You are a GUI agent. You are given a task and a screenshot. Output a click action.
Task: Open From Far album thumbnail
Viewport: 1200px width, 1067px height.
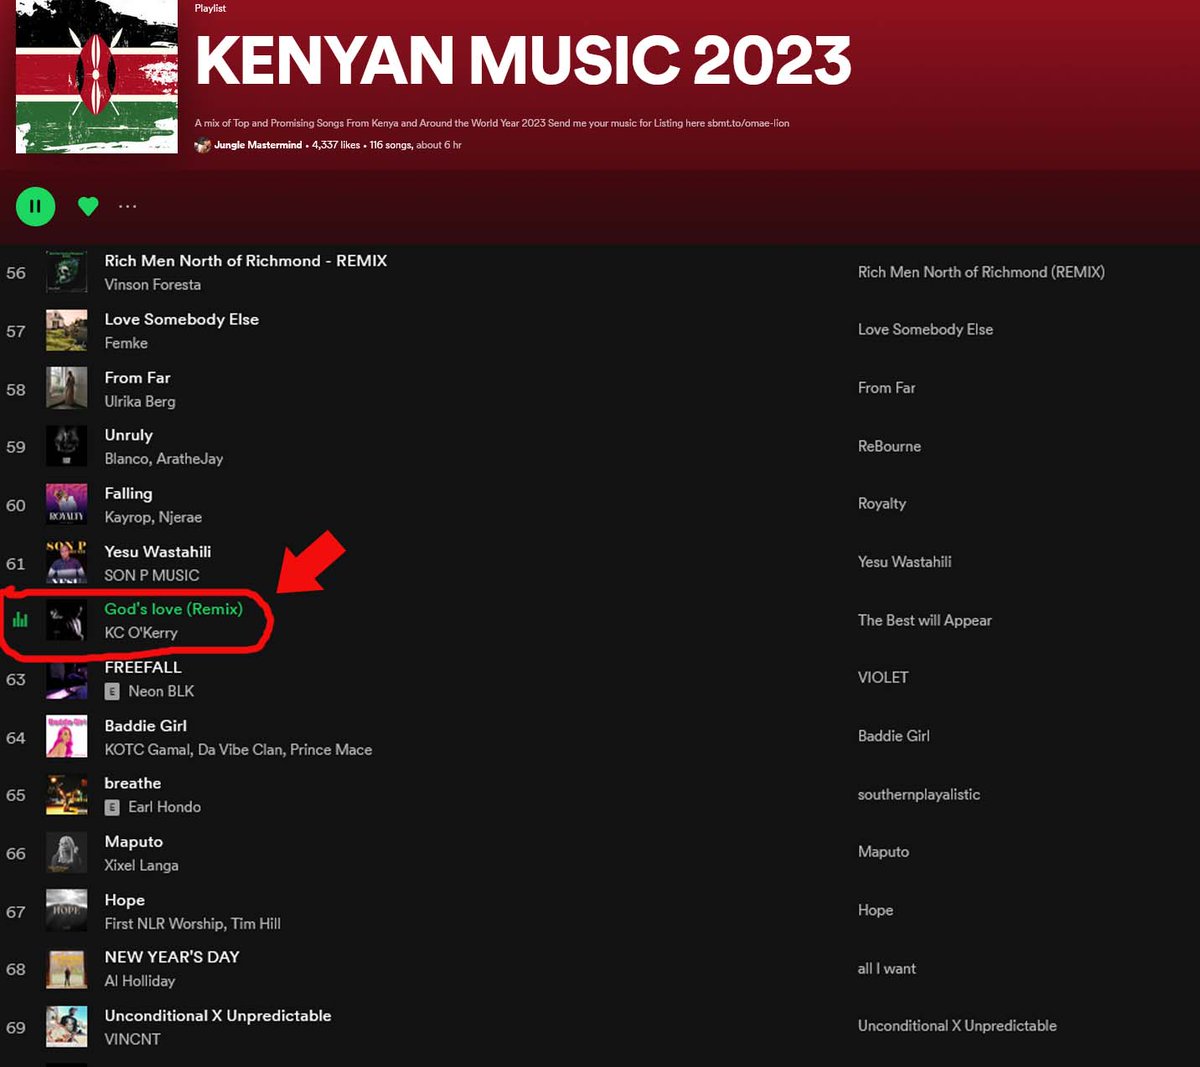67,388
